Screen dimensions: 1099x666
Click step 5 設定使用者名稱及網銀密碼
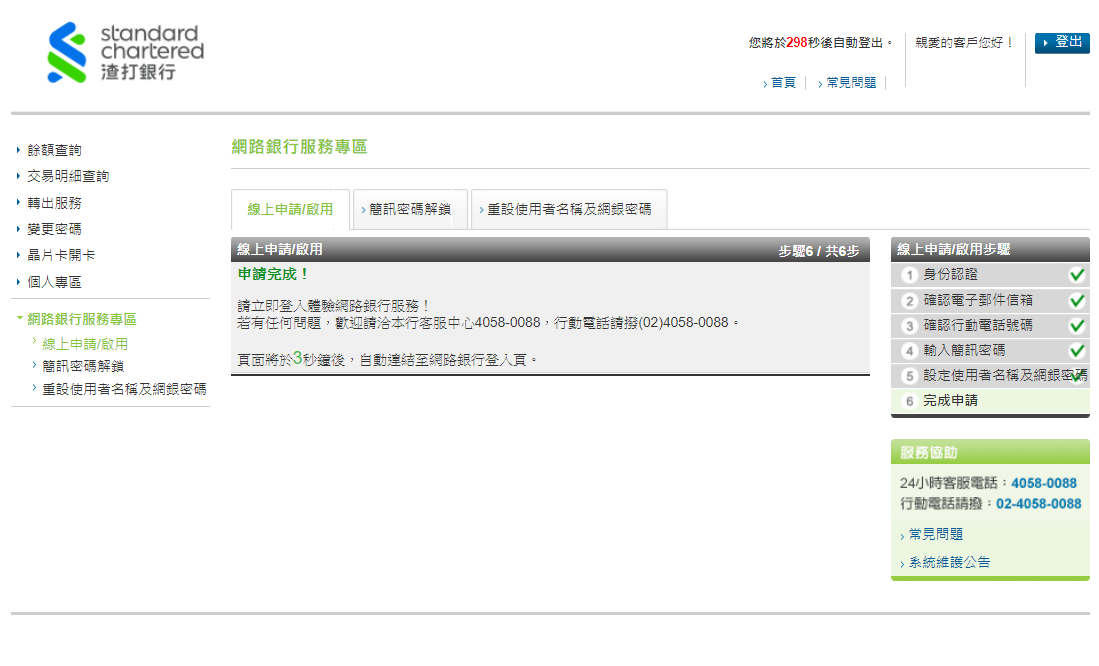(990, 376)
